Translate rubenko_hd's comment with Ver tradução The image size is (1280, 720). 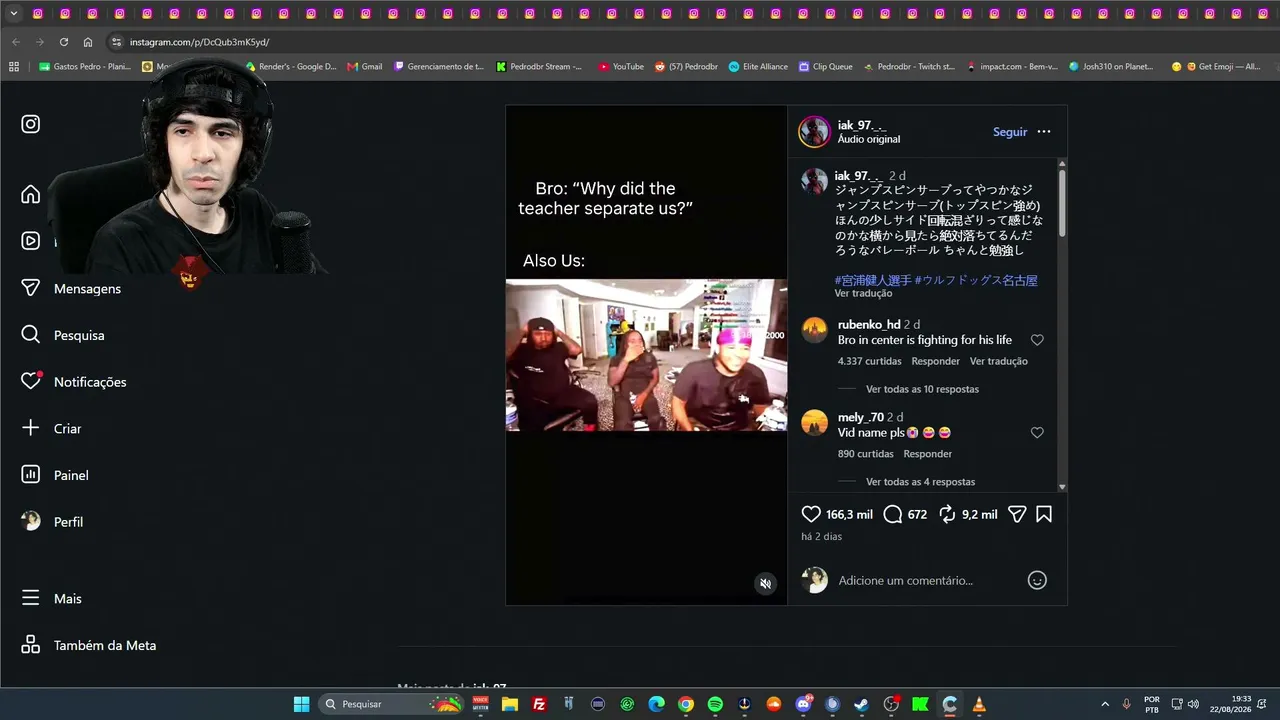tap(998, 361)
